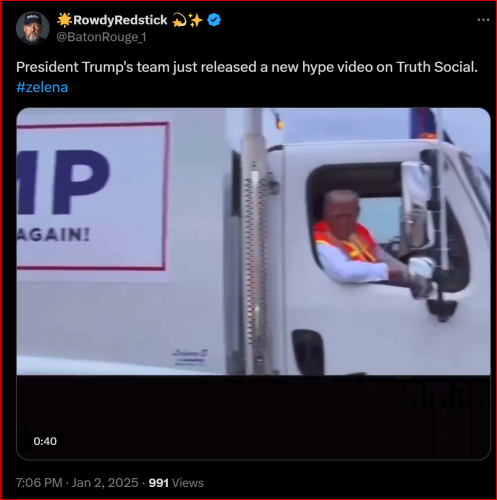This screenshot has height=500, width=497.
Task: Click the 991 Views count
Action: [176, 483]
